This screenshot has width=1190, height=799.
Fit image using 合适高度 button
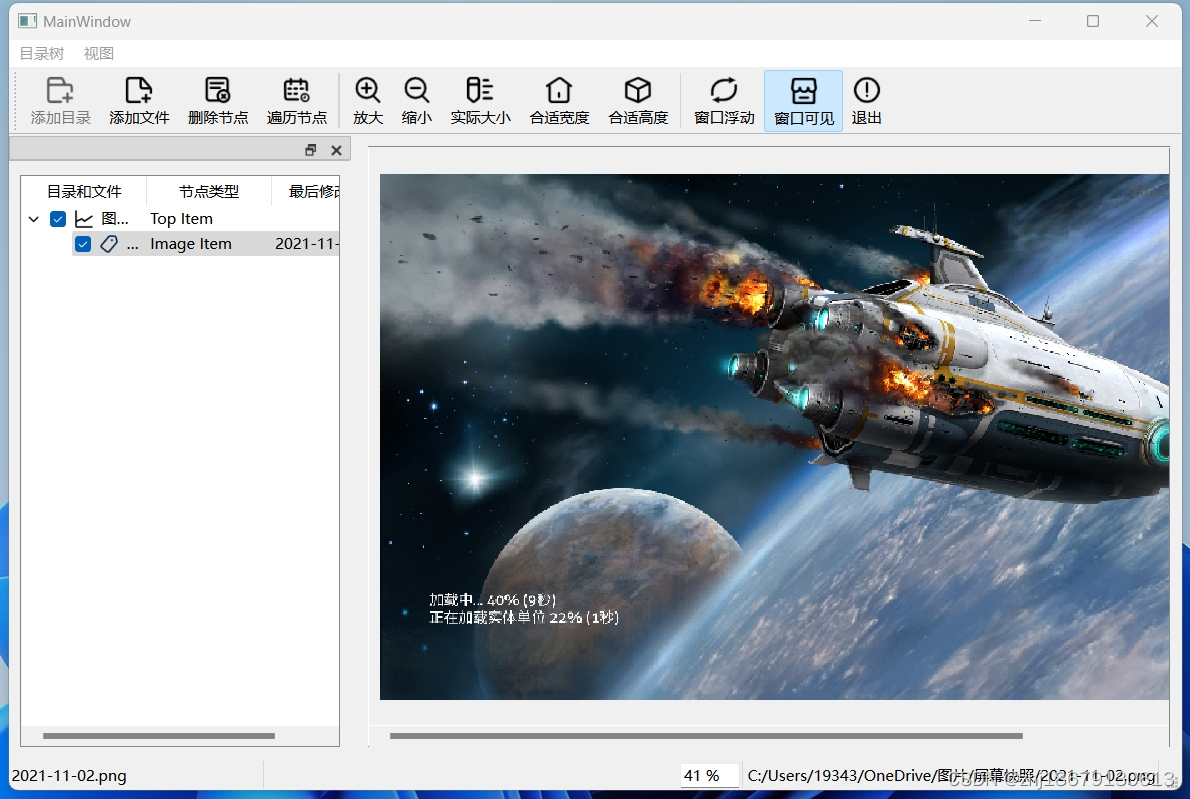[638, 101]
